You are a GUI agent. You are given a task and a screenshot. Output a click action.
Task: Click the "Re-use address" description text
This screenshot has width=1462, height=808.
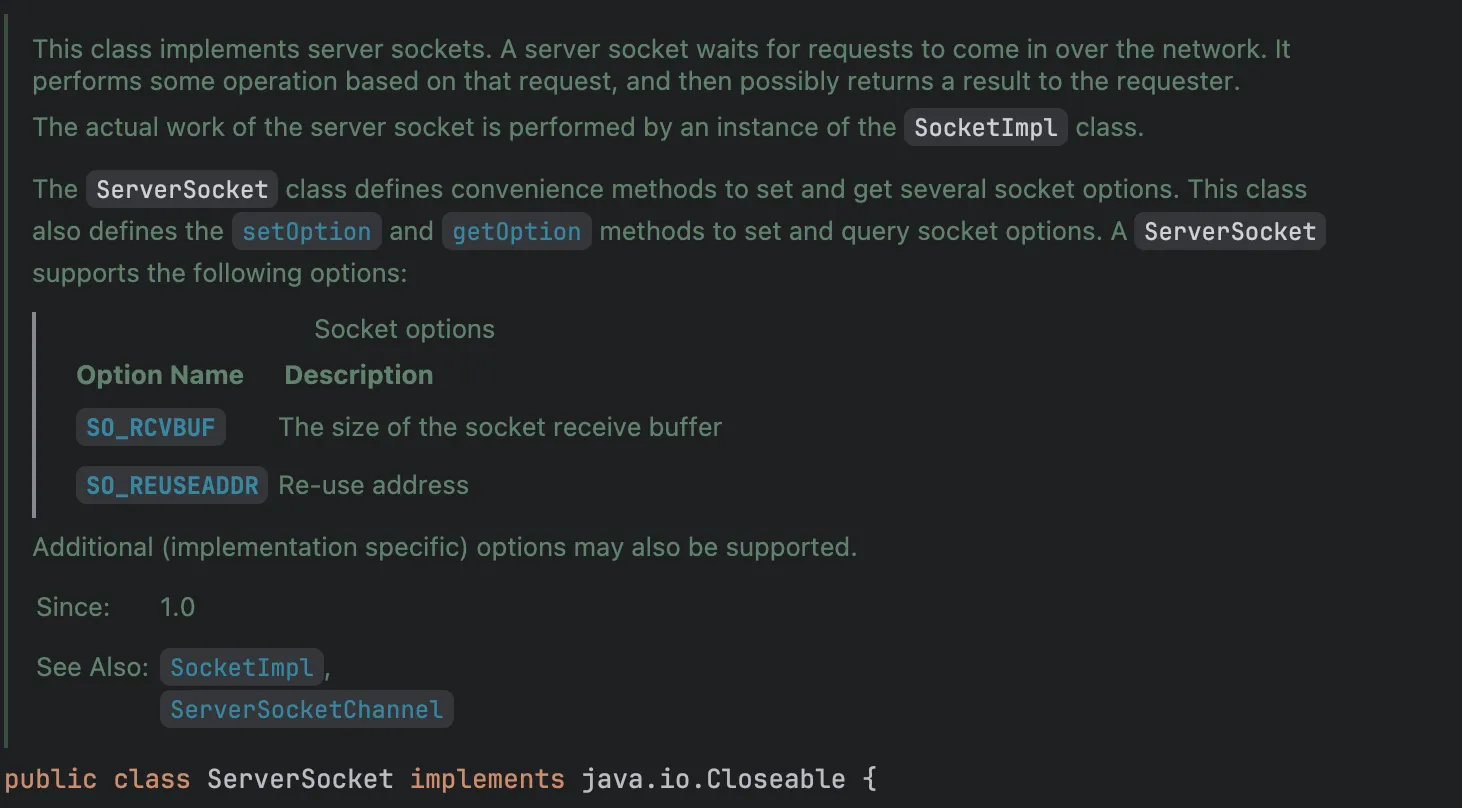tap(373, 486)
